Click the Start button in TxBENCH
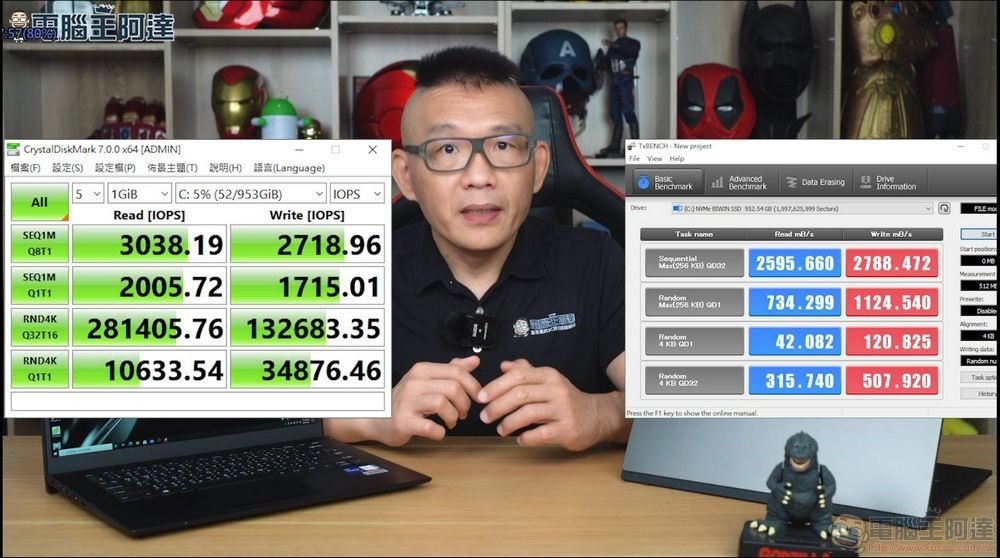 point(988,233)
